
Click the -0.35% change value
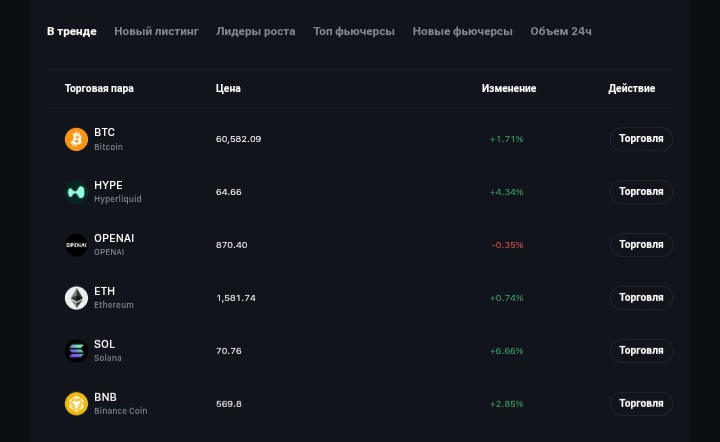(507, 245)
